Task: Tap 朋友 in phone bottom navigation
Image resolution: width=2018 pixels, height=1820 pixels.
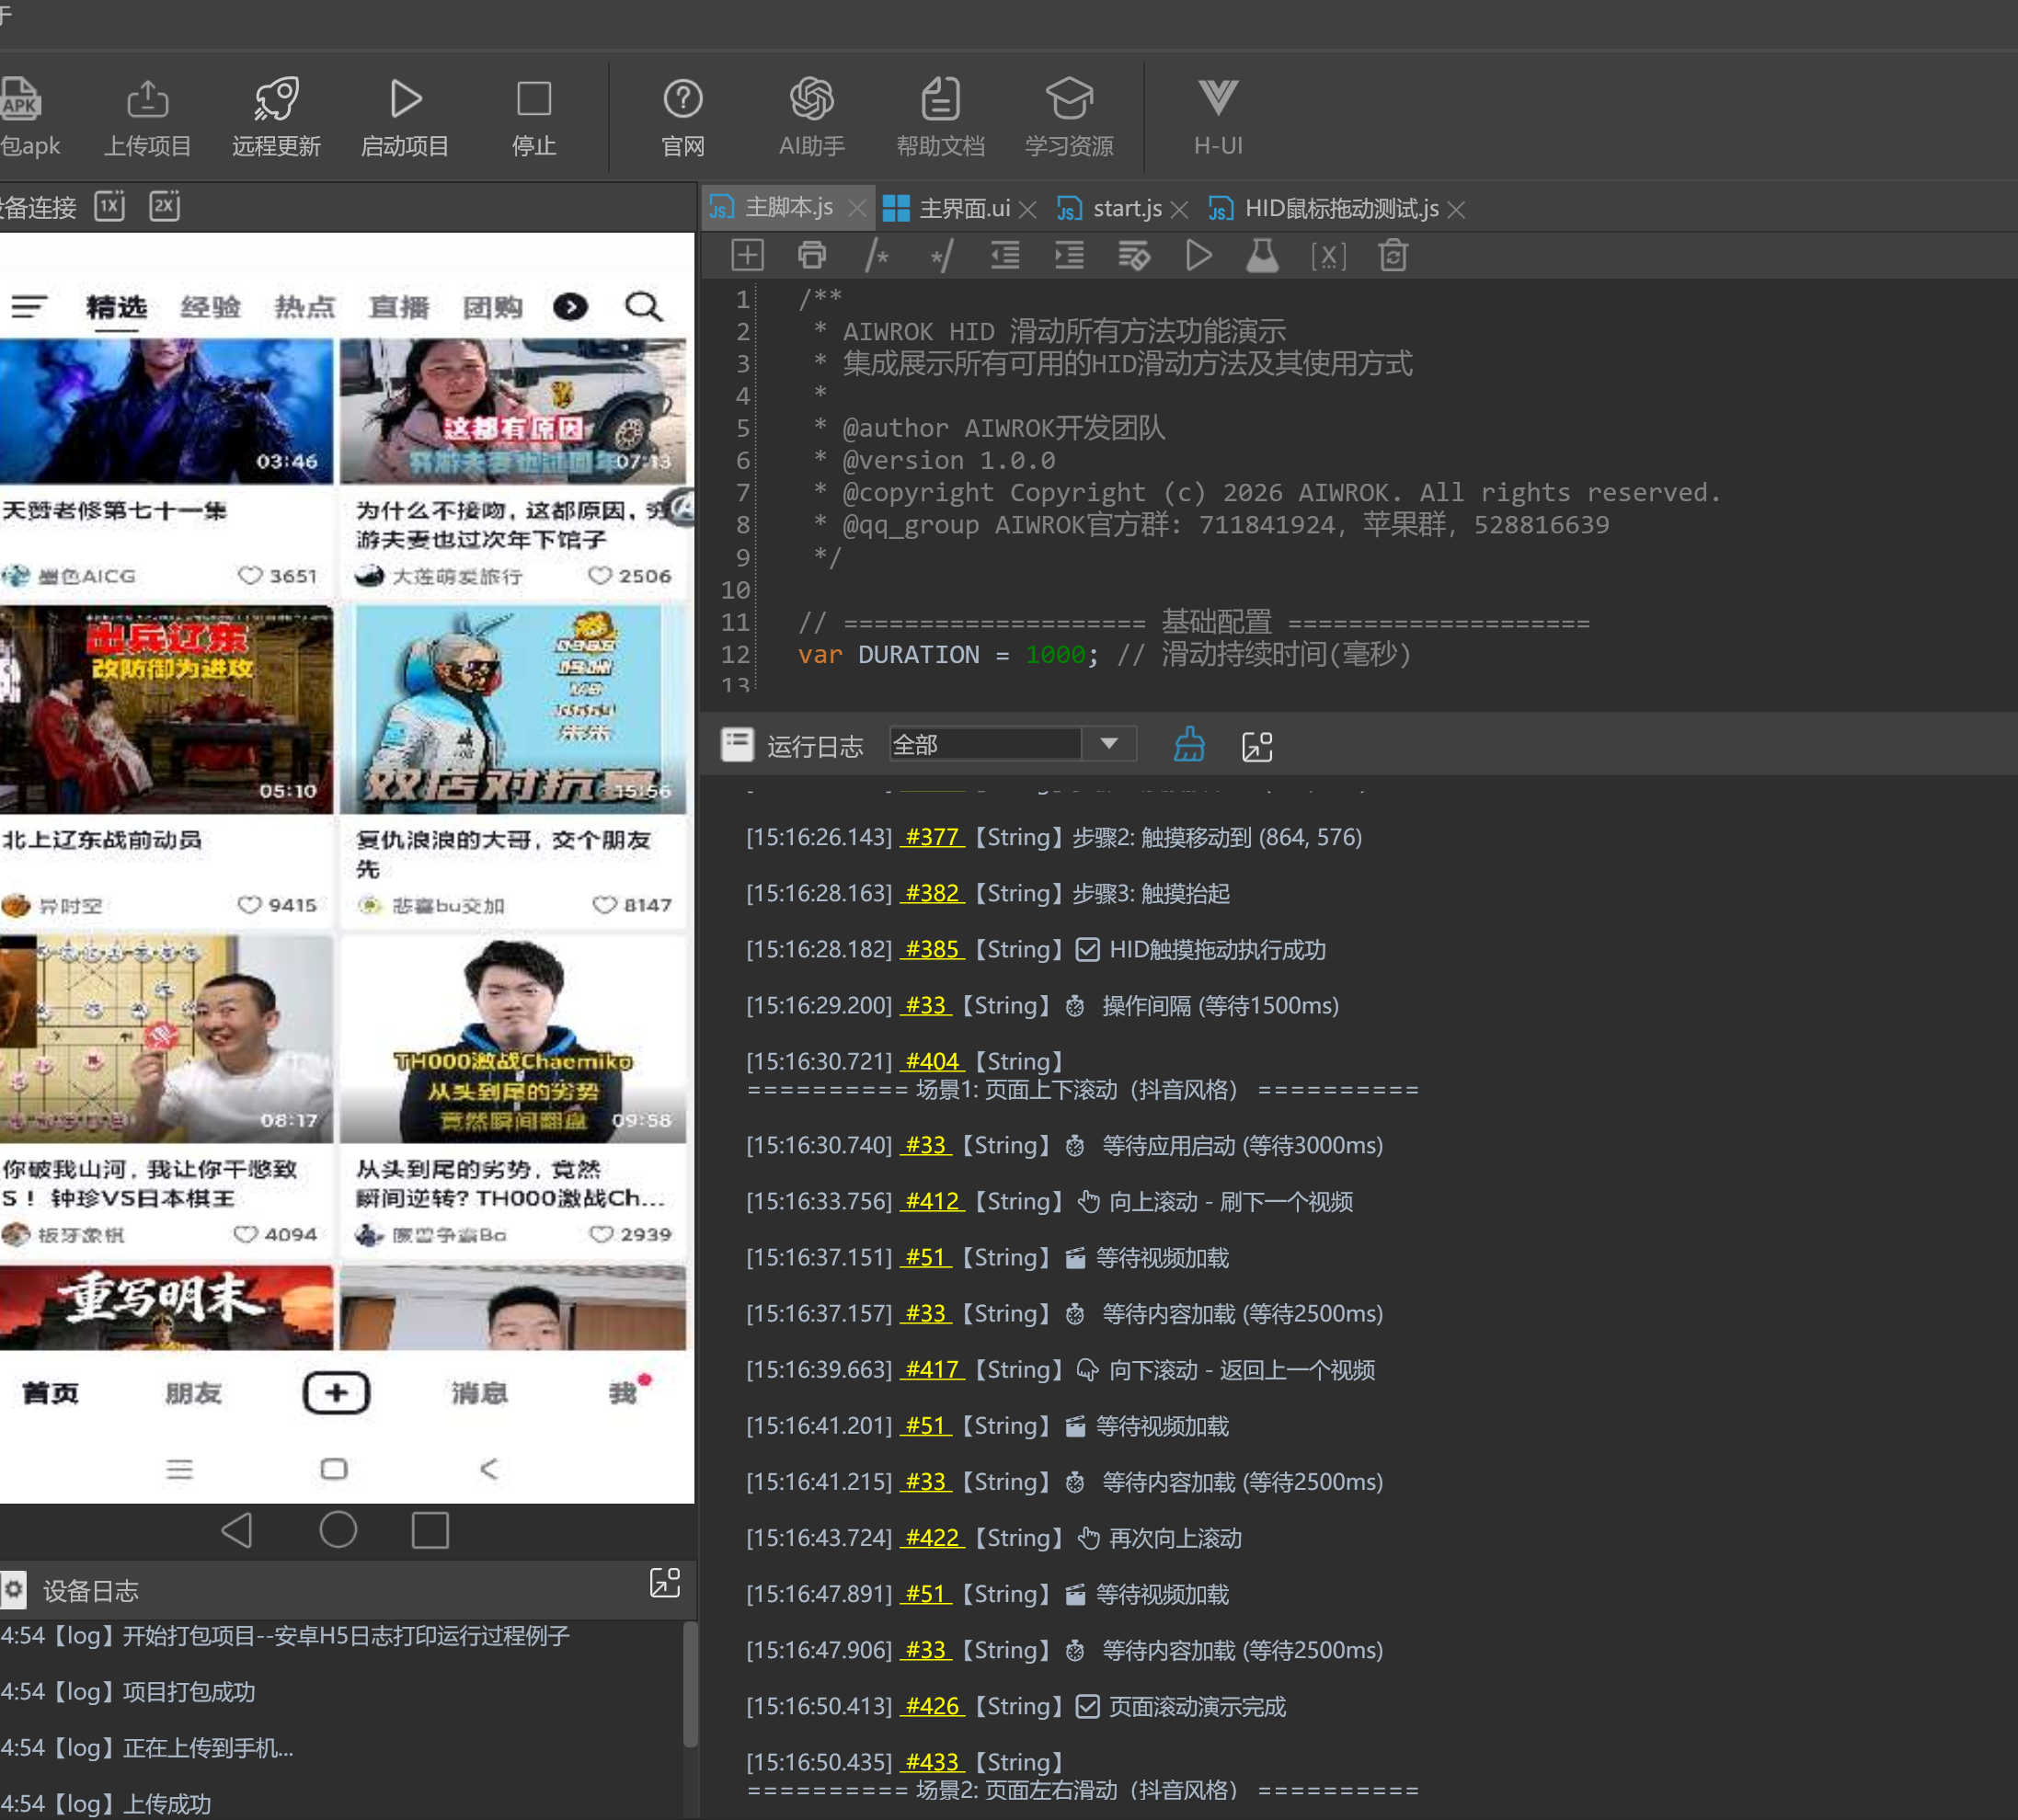Action: coord(193,1393)
